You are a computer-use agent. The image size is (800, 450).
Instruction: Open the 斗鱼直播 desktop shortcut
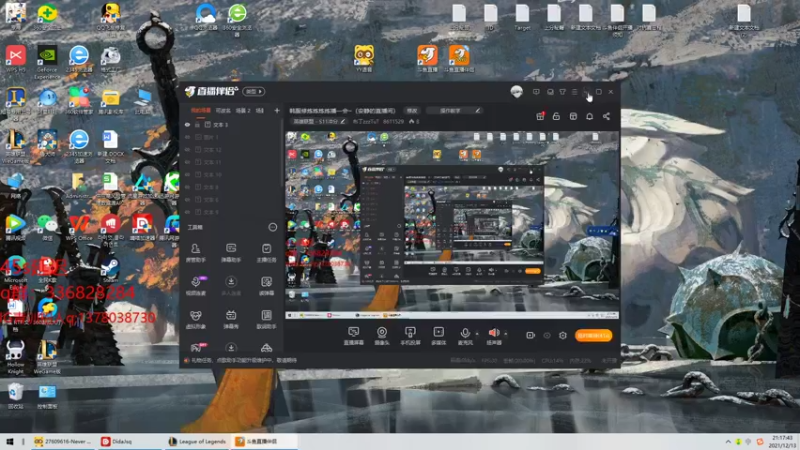pyautogui.click(x=427, y=59)
